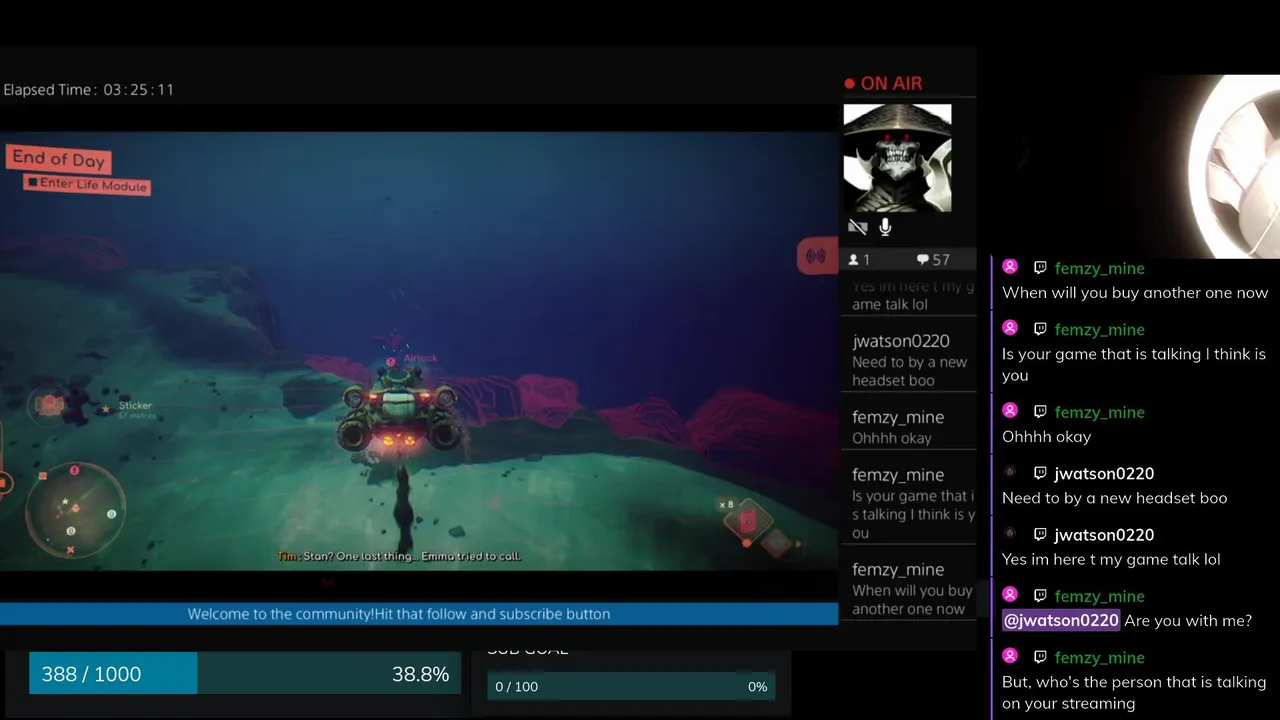Open femzy_mine above overlay 'Ohhhh okay'
This screenshot has width=1280, height=720.
(x=898, y=417)
